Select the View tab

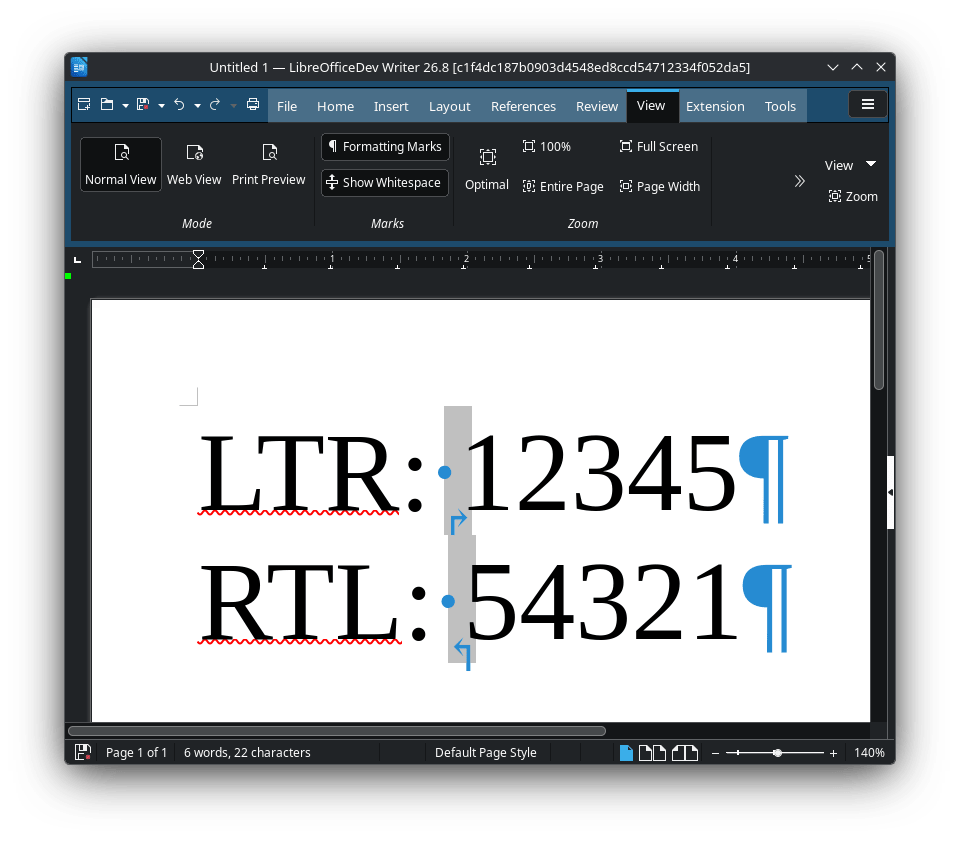pyautogui.click(x=651, y=106)
